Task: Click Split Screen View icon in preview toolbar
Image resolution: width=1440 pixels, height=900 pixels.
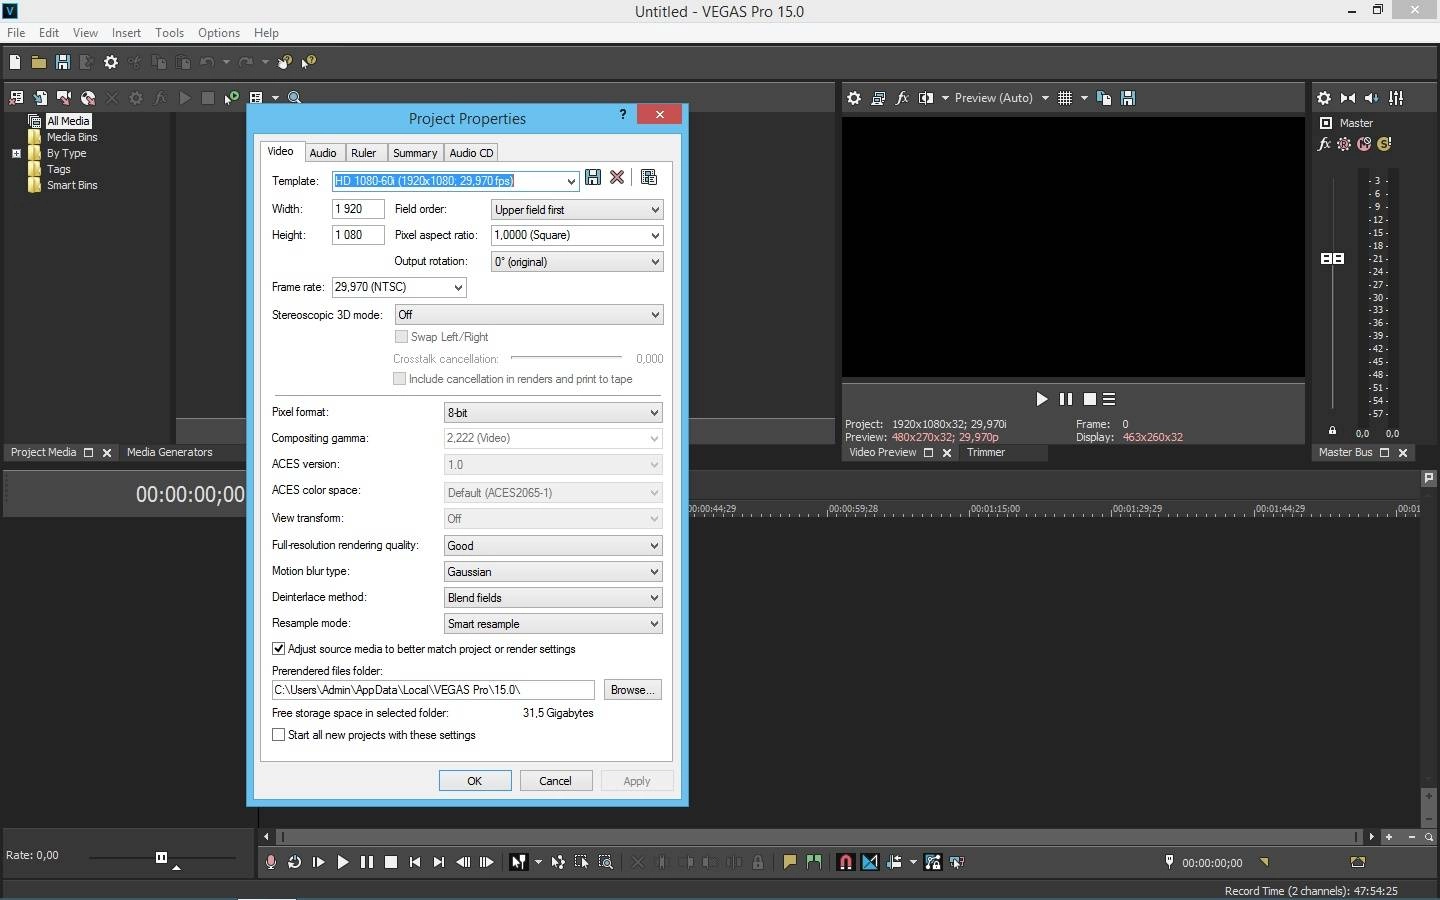Action: click(926, 98)
